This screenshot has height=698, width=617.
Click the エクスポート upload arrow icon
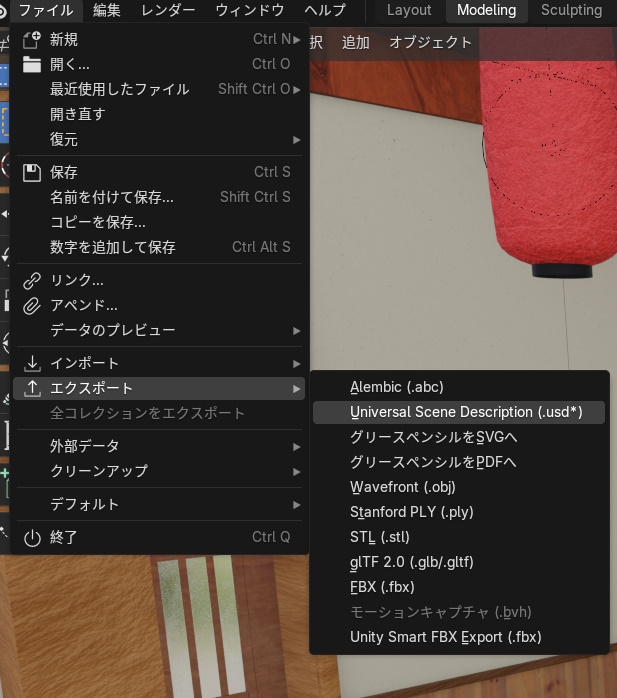click(x=32, y=389)
